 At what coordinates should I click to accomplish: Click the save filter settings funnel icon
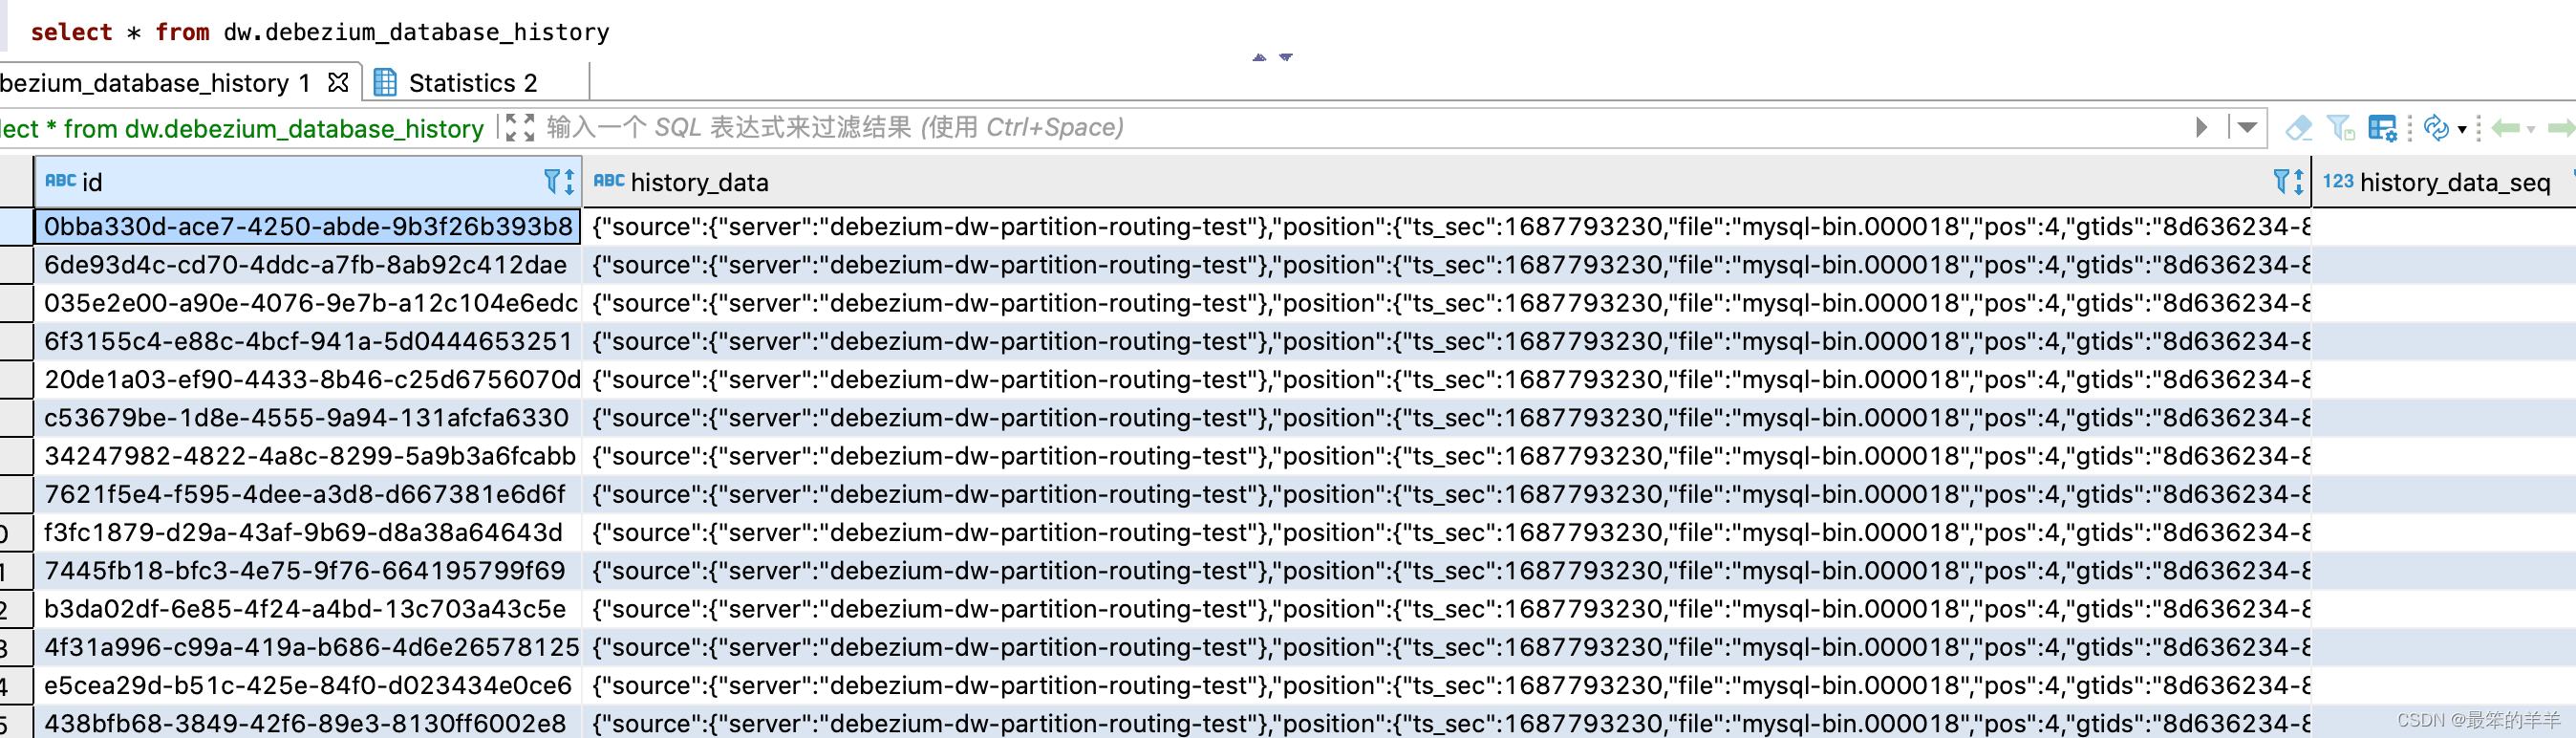pos(2340,128)
